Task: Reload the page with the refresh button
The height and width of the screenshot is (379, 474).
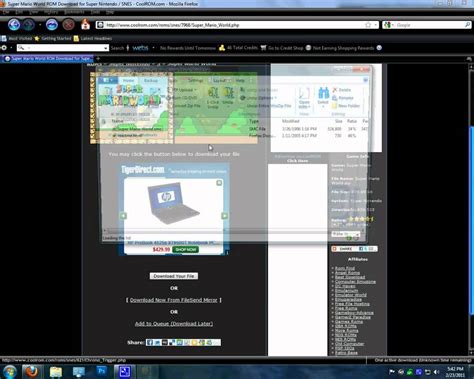Action: tap(52, 25)
